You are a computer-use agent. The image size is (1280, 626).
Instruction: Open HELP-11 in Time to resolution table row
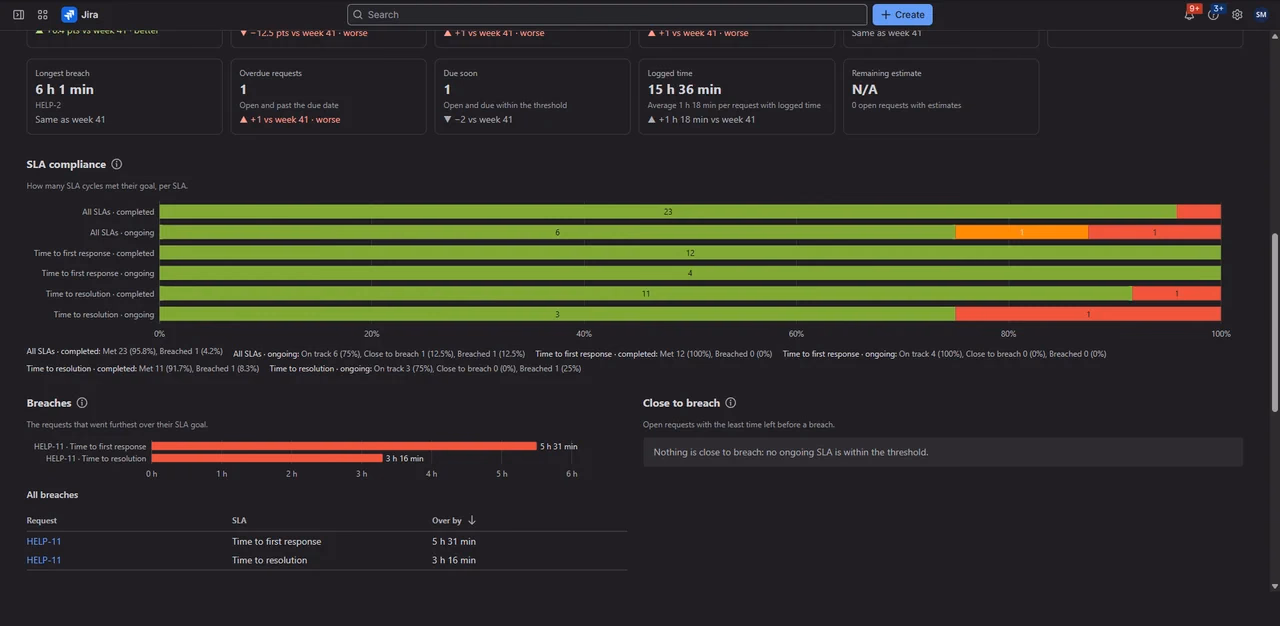44,560
